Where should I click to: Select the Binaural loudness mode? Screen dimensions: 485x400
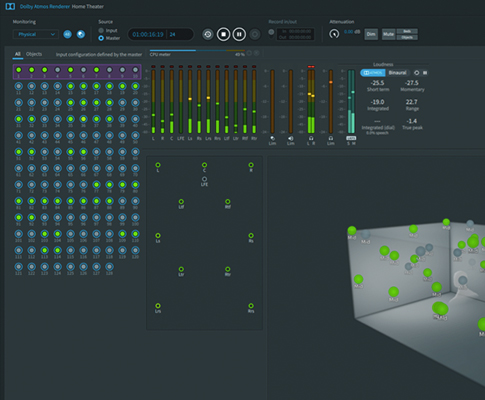(x=397, y=73)
